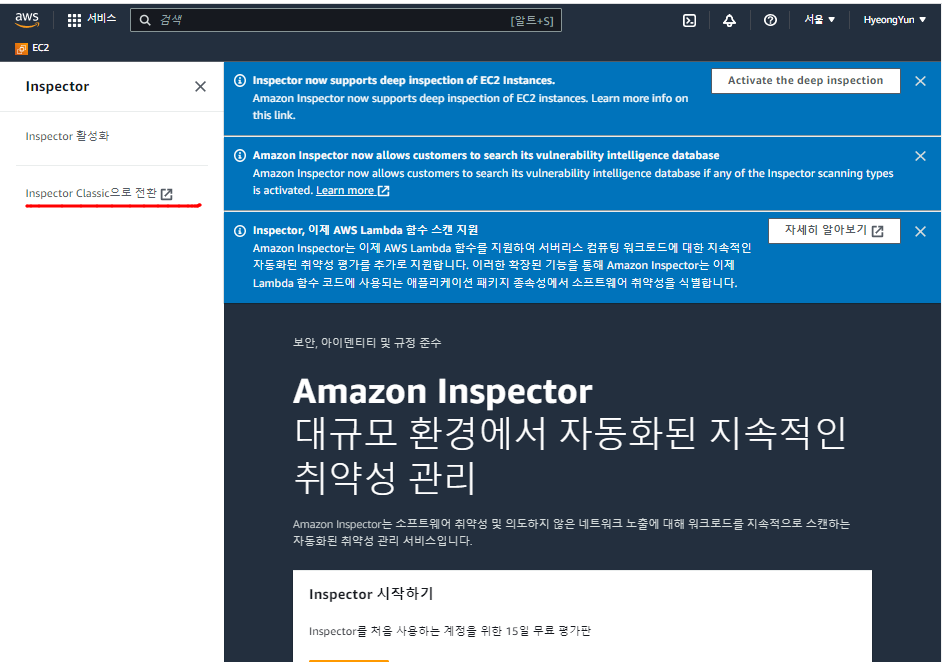Click the Inspector 시작하기 card heading
The height and width of the screenshot is (662, 942).
pos(371,594)
